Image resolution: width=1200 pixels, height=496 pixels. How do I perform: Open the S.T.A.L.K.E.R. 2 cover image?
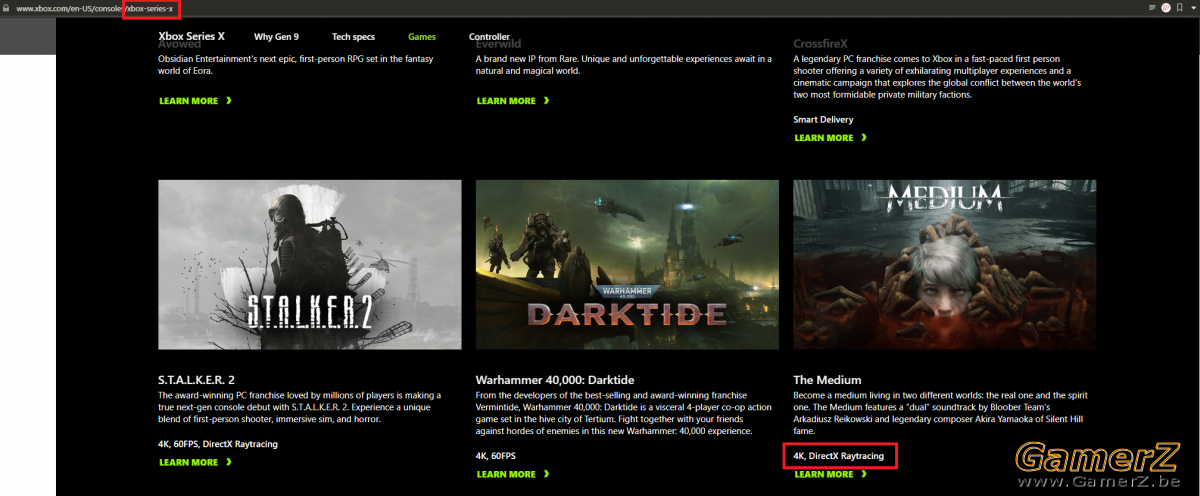click(x=310, y=265)
